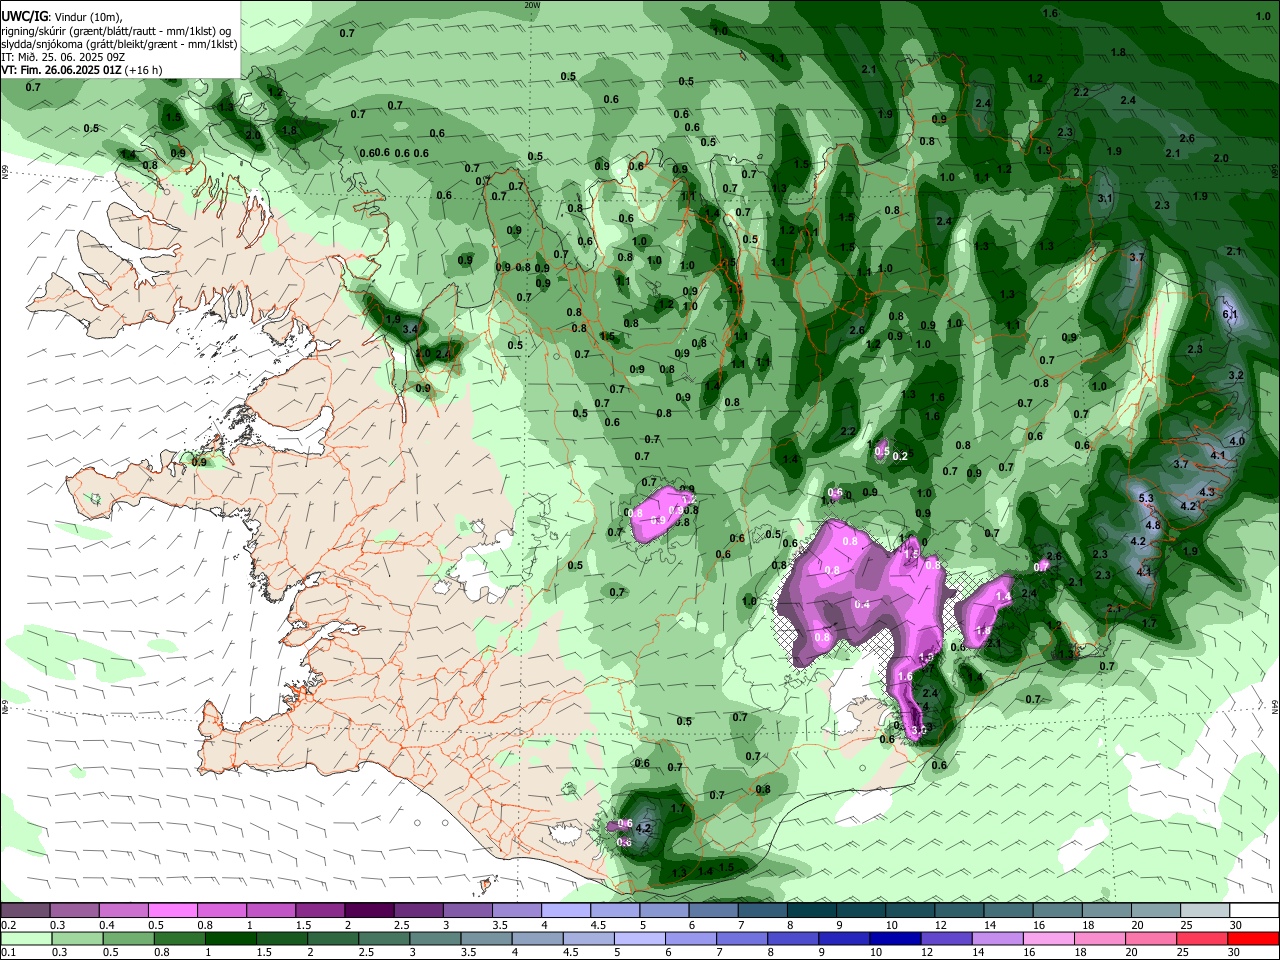
Task: Pick the bright red 30 mm rain swatch
Action: coord(1254,938)
